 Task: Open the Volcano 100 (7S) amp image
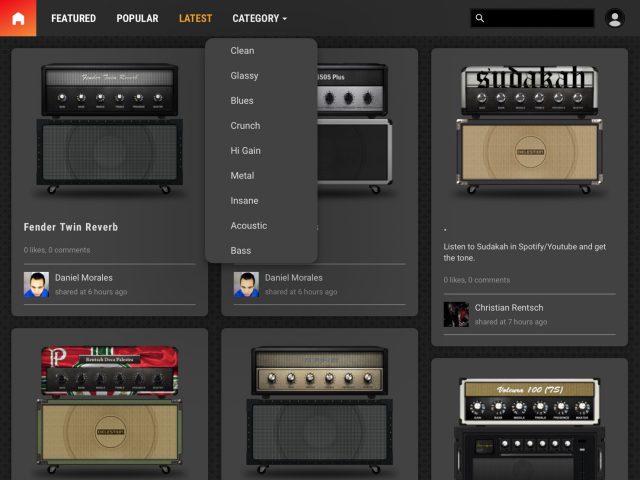coord(529,429)
